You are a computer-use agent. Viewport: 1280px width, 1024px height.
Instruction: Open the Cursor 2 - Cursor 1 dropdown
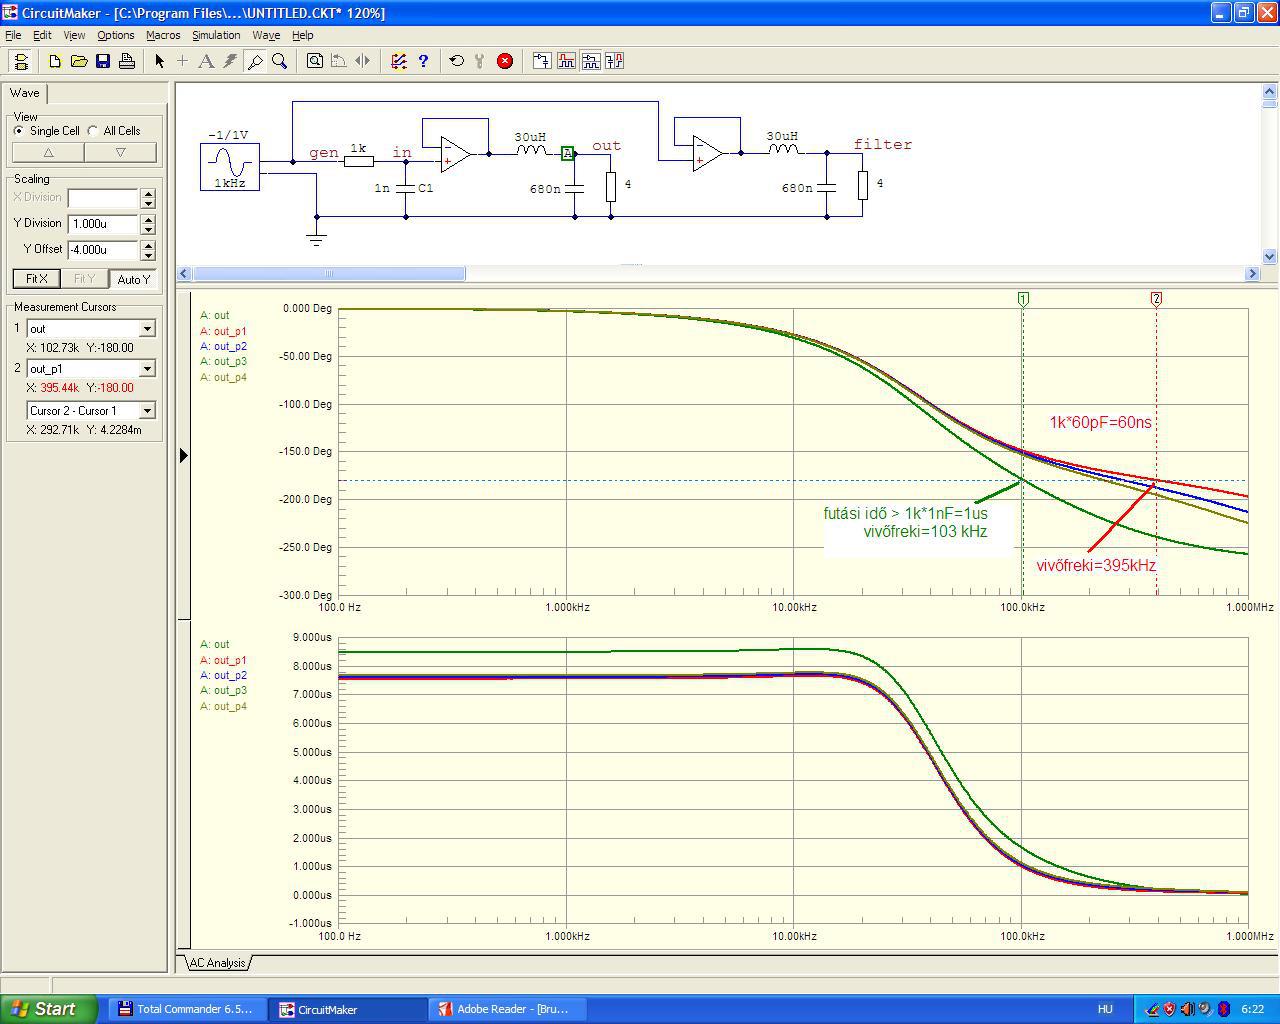point(147,411)
